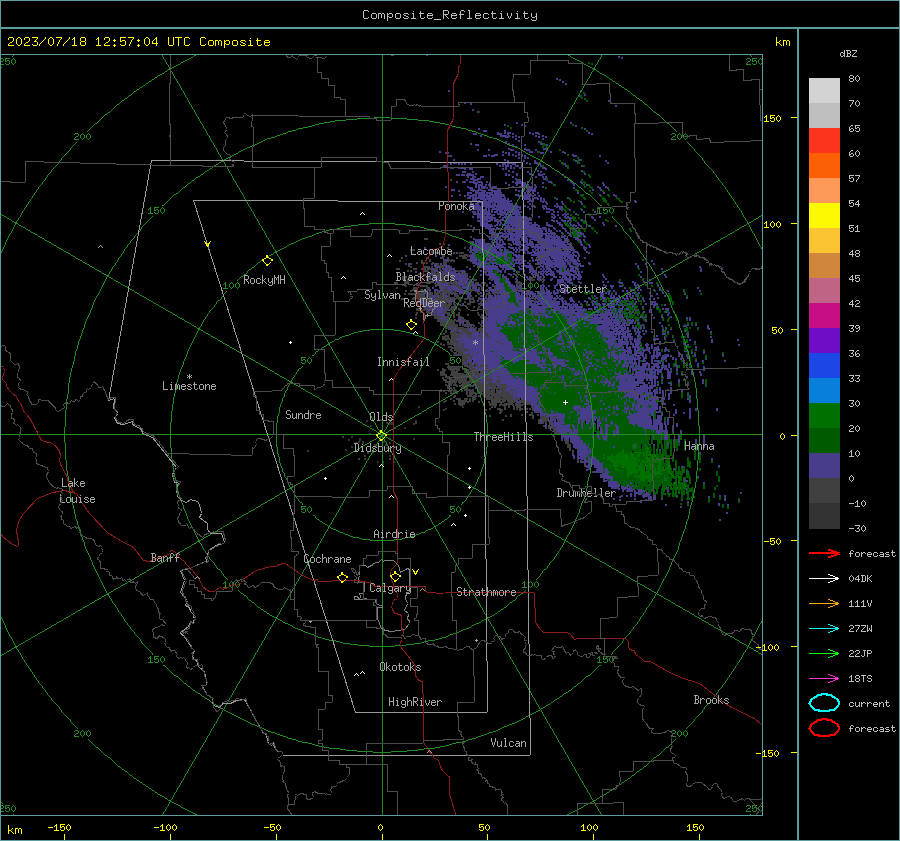900x841 pixels.
Task: Click the RockyMH label
Action: pyautogui.click(x=264, y=280)
